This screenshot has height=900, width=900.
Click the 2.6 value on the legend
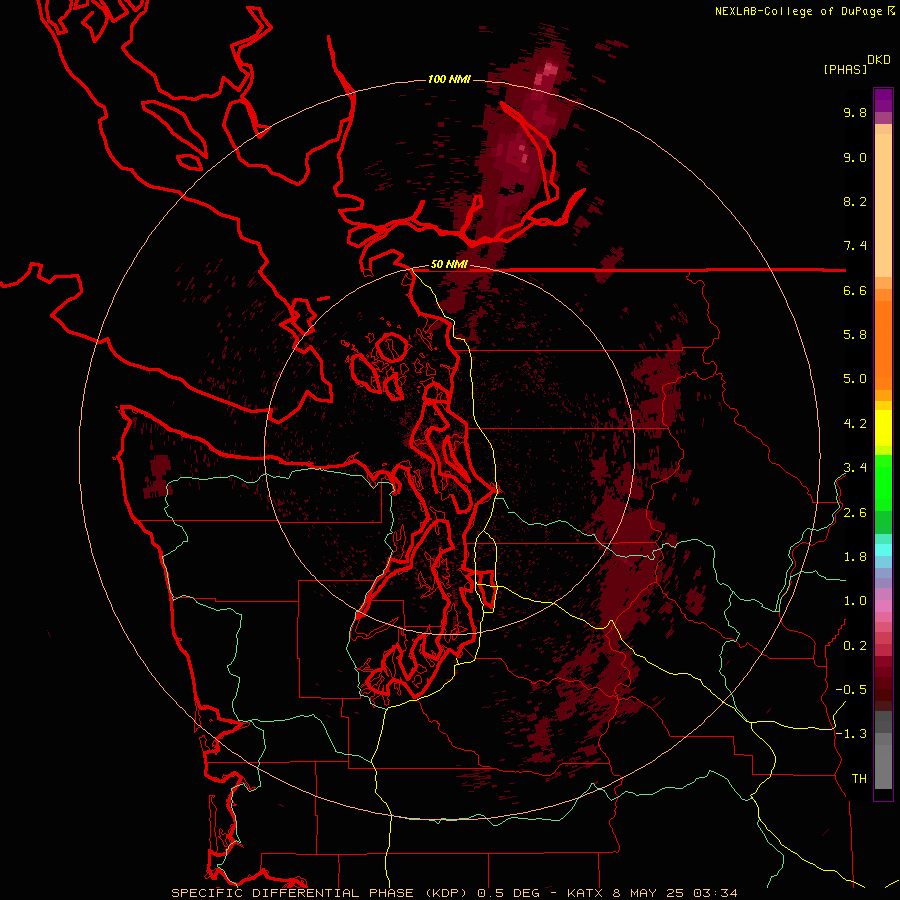point(855,513)
